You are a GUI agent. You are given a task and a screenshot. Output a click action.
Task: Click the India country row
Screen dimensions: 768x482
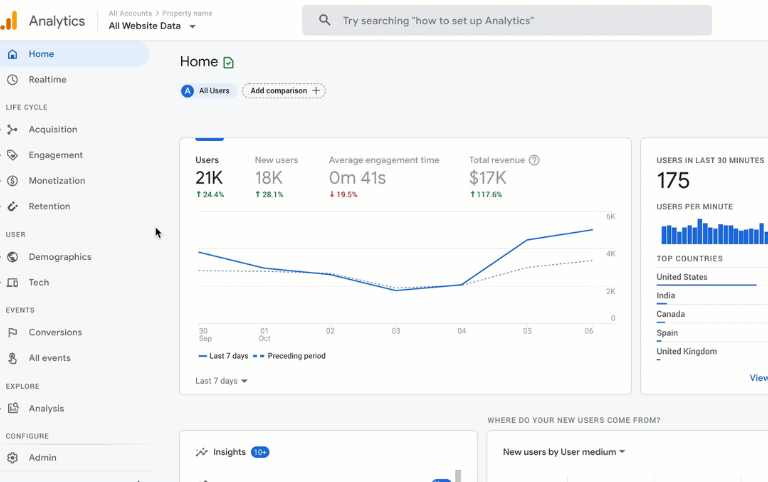coord(712,296)
